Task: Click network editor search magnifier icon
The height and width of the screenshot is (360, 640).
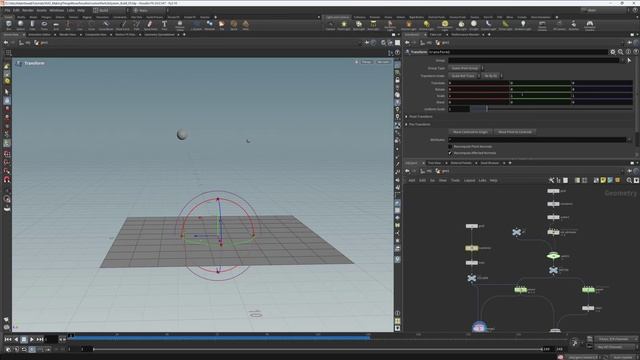Action: 629,180
